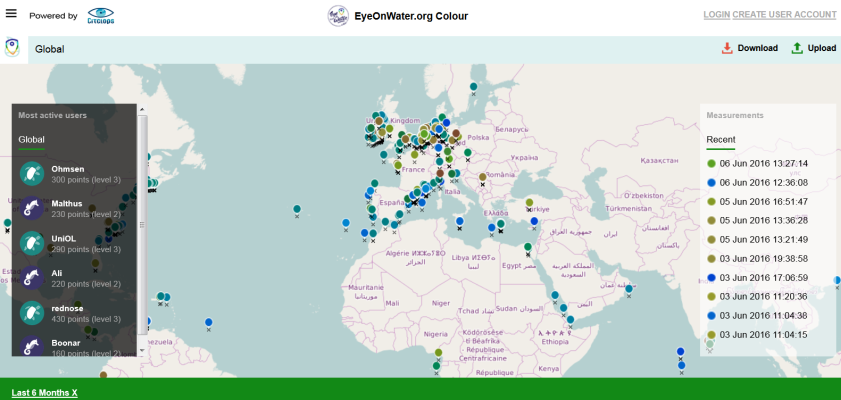Viewport: 841px width, 400px height.
Task: Open measurement 03 Jun 2016 19:38:58
Action: (757, 258)
